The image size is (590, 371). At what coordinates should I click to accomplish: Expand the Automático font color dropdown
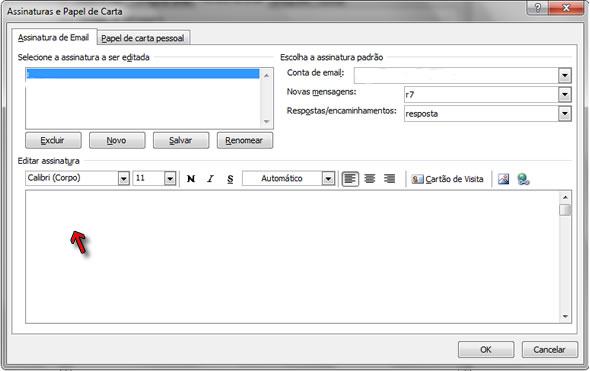328,178
